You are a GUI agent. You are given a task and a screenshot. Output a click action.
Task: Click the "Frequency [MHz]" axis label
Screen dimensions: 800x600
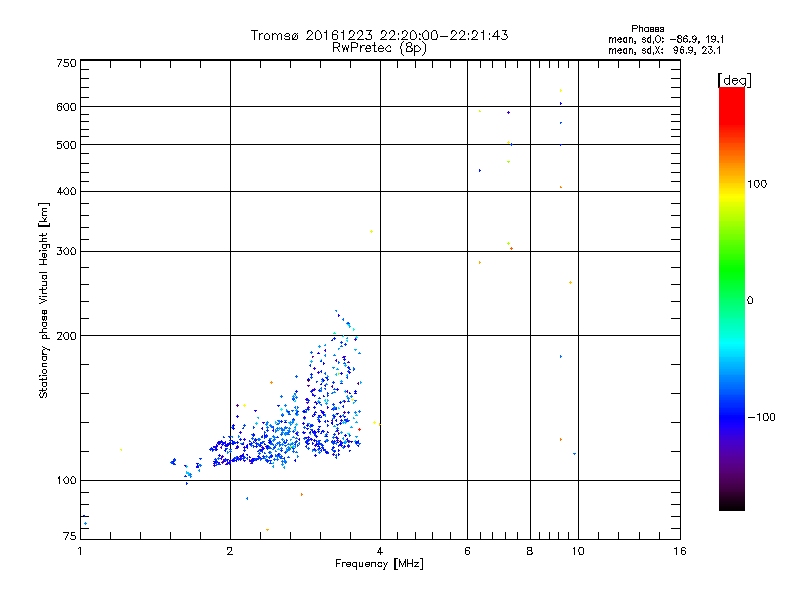[x=379, y=564]
